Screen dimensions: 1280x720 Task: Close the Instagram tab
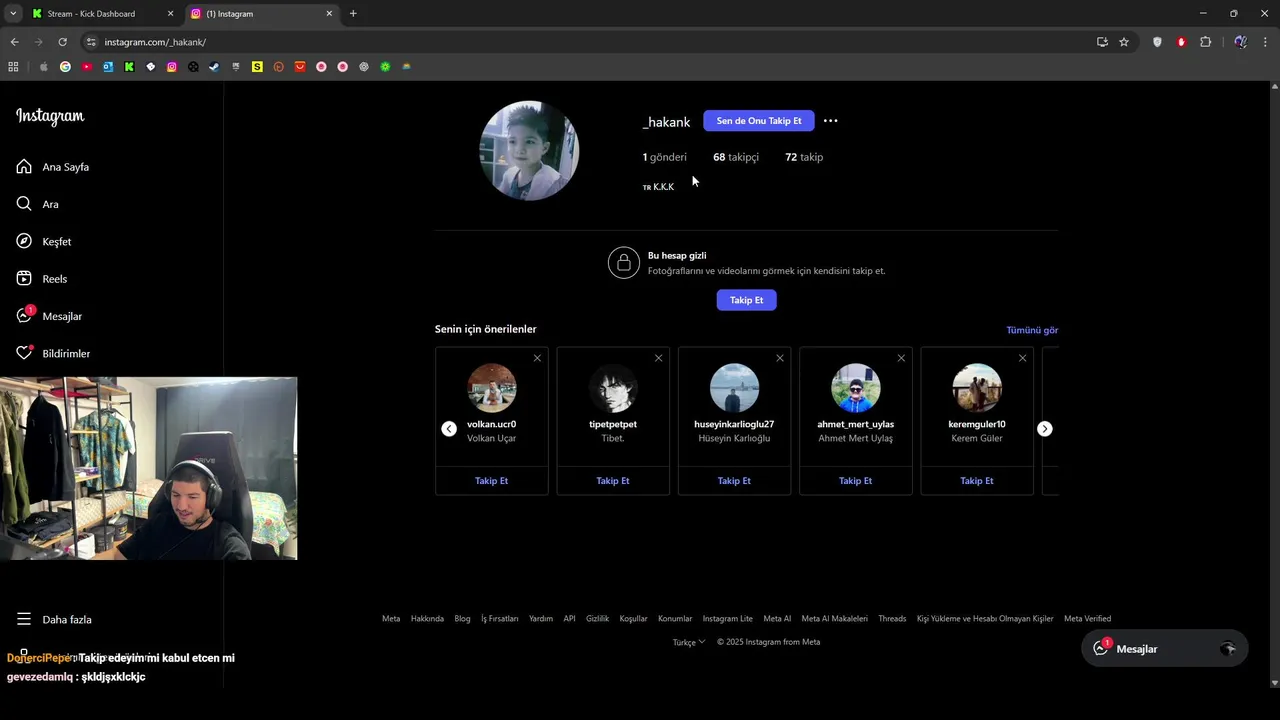coord(329,14)
